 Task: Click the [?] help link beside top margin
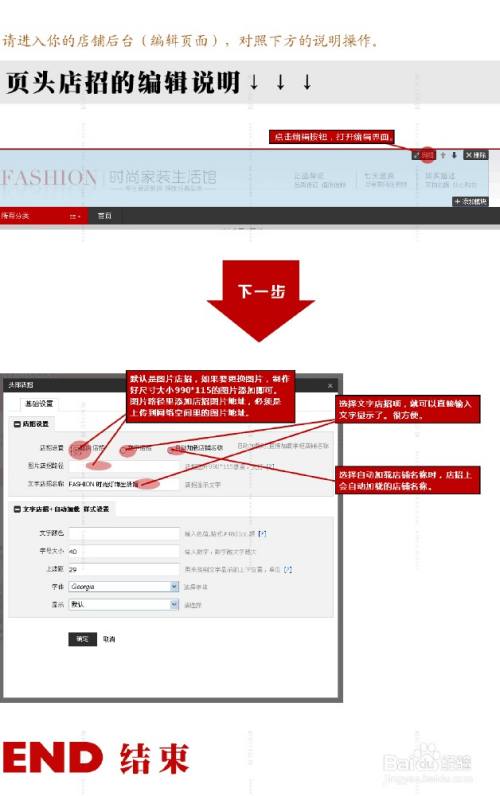point(287,570)
